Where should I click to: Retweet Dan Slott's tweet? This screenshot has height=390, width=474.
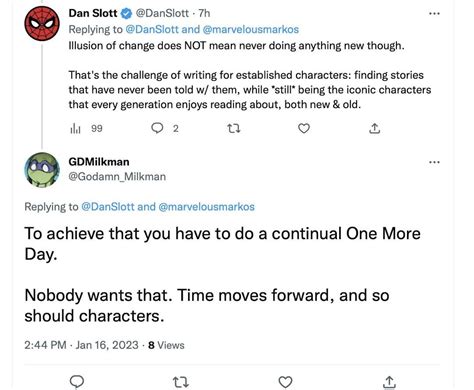click(233, 128)
